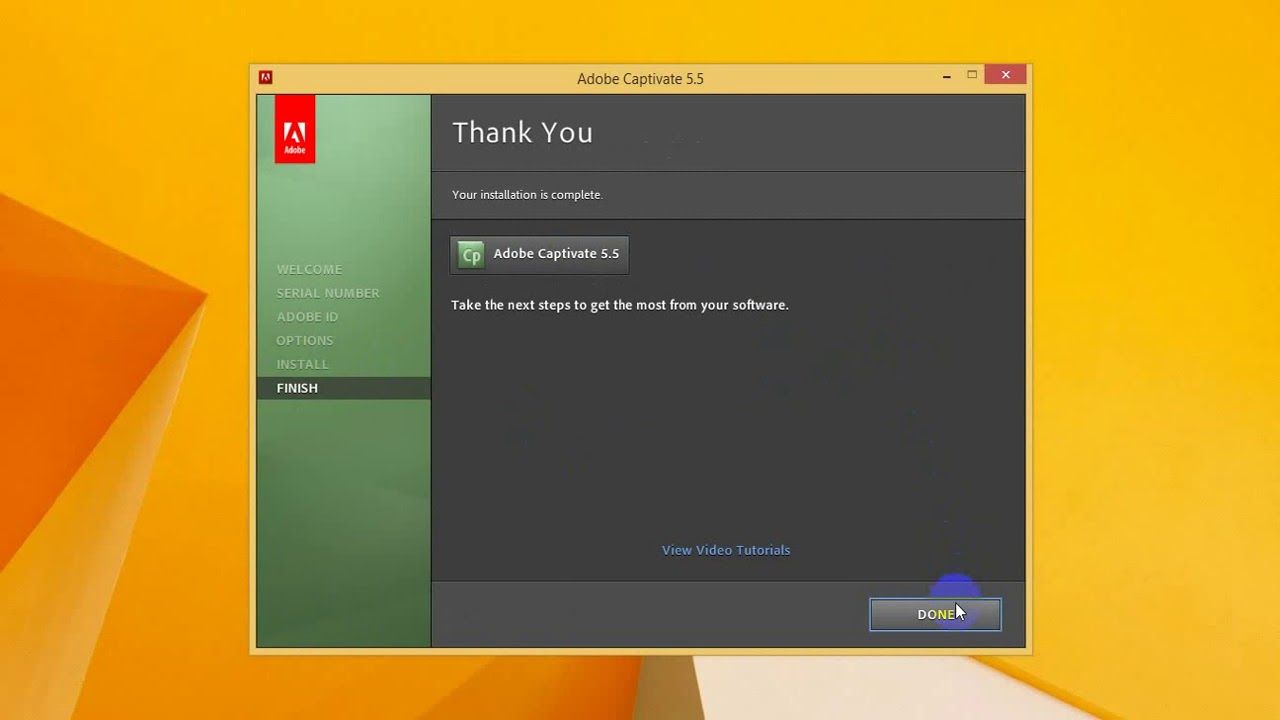Close the Adobe Captivate installer
Viewport: 1280px width, 720px height.
(1004, 74)
